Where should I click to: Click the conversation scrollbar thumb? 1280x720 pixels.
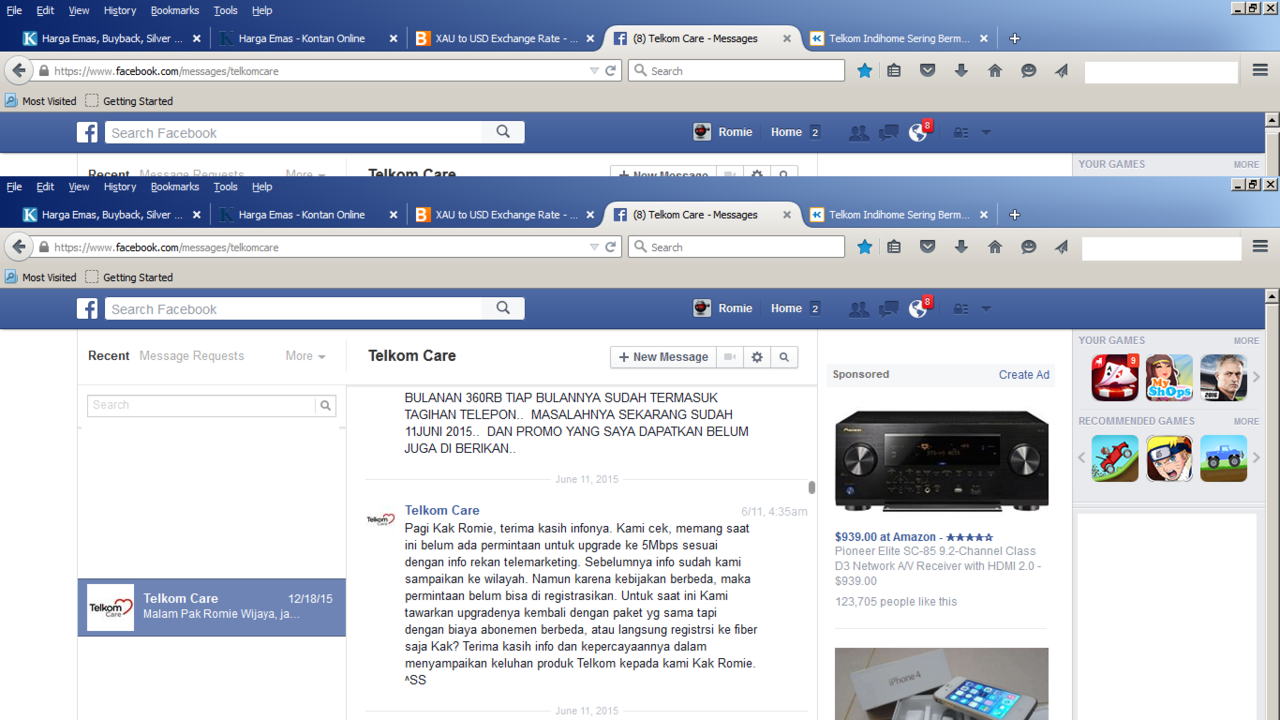tap(812, 488)
